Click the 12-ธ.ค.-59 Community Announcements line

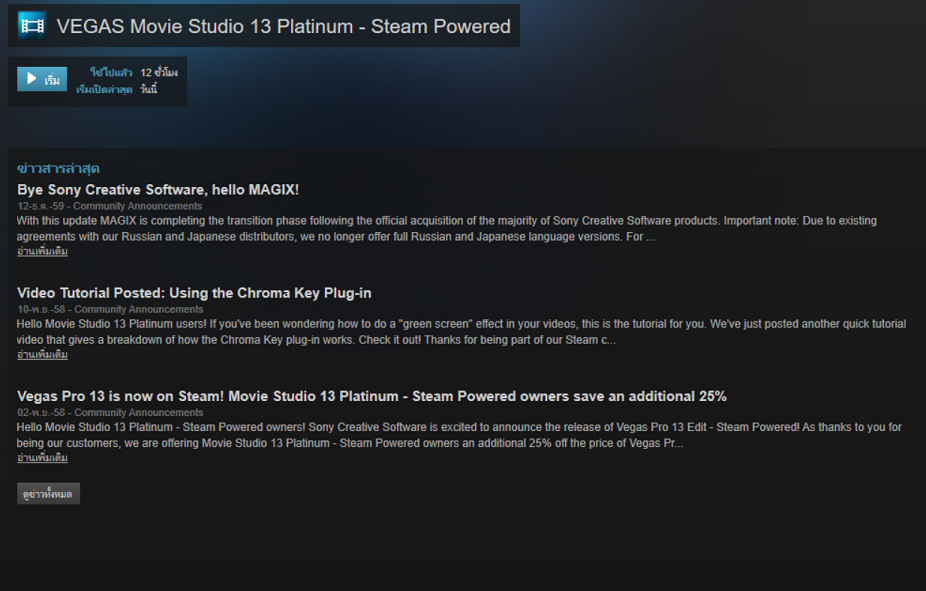coord(109,206)
